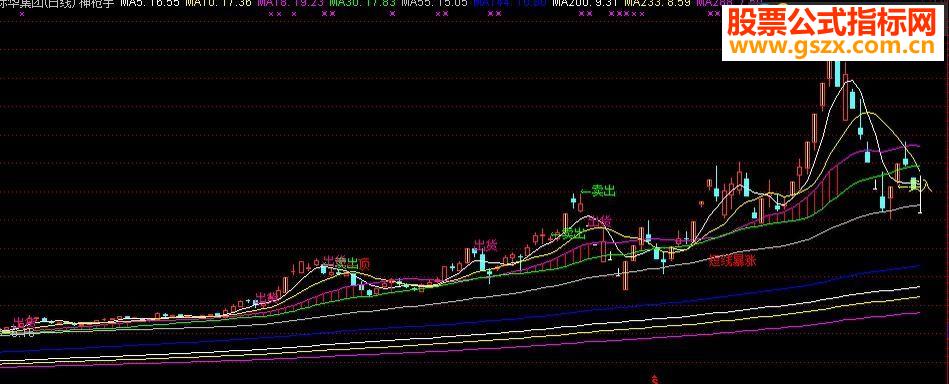
Task: Click the 神枪手 indicator name
Action: tap(97, 4)
